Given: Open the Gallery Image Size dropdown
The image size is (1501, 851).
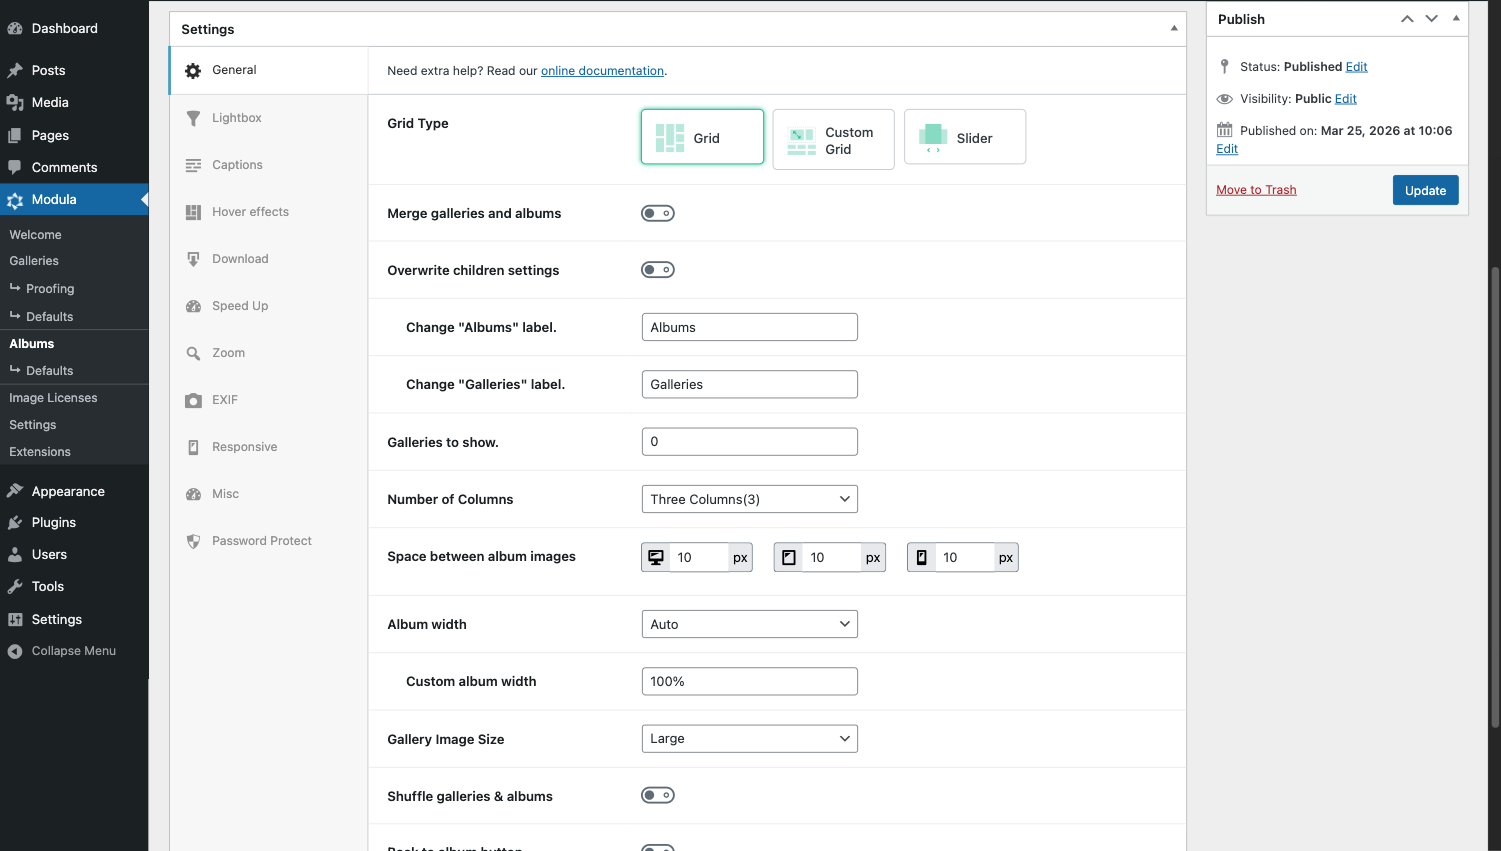Looking at the screenshot, I should (x=749, y=739).
